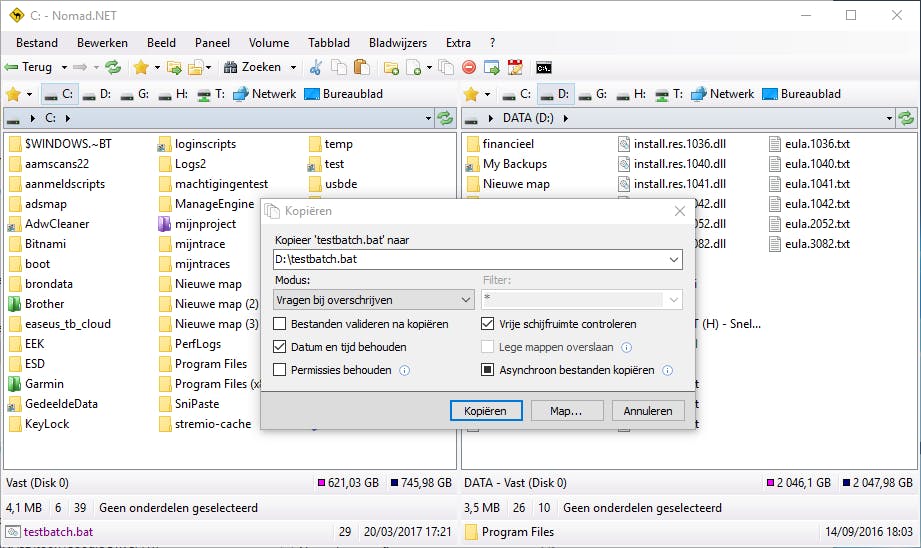Select drive H: in right panel
Viewport: 921px width, 548px height.
tap(631, 94)
